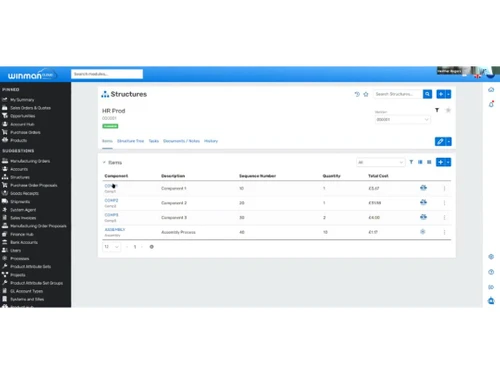Image resolution: width=500 pixels, height=375 pixels.
Task: Open Purchase Order Proposals
Action: (x=34, y=185)
